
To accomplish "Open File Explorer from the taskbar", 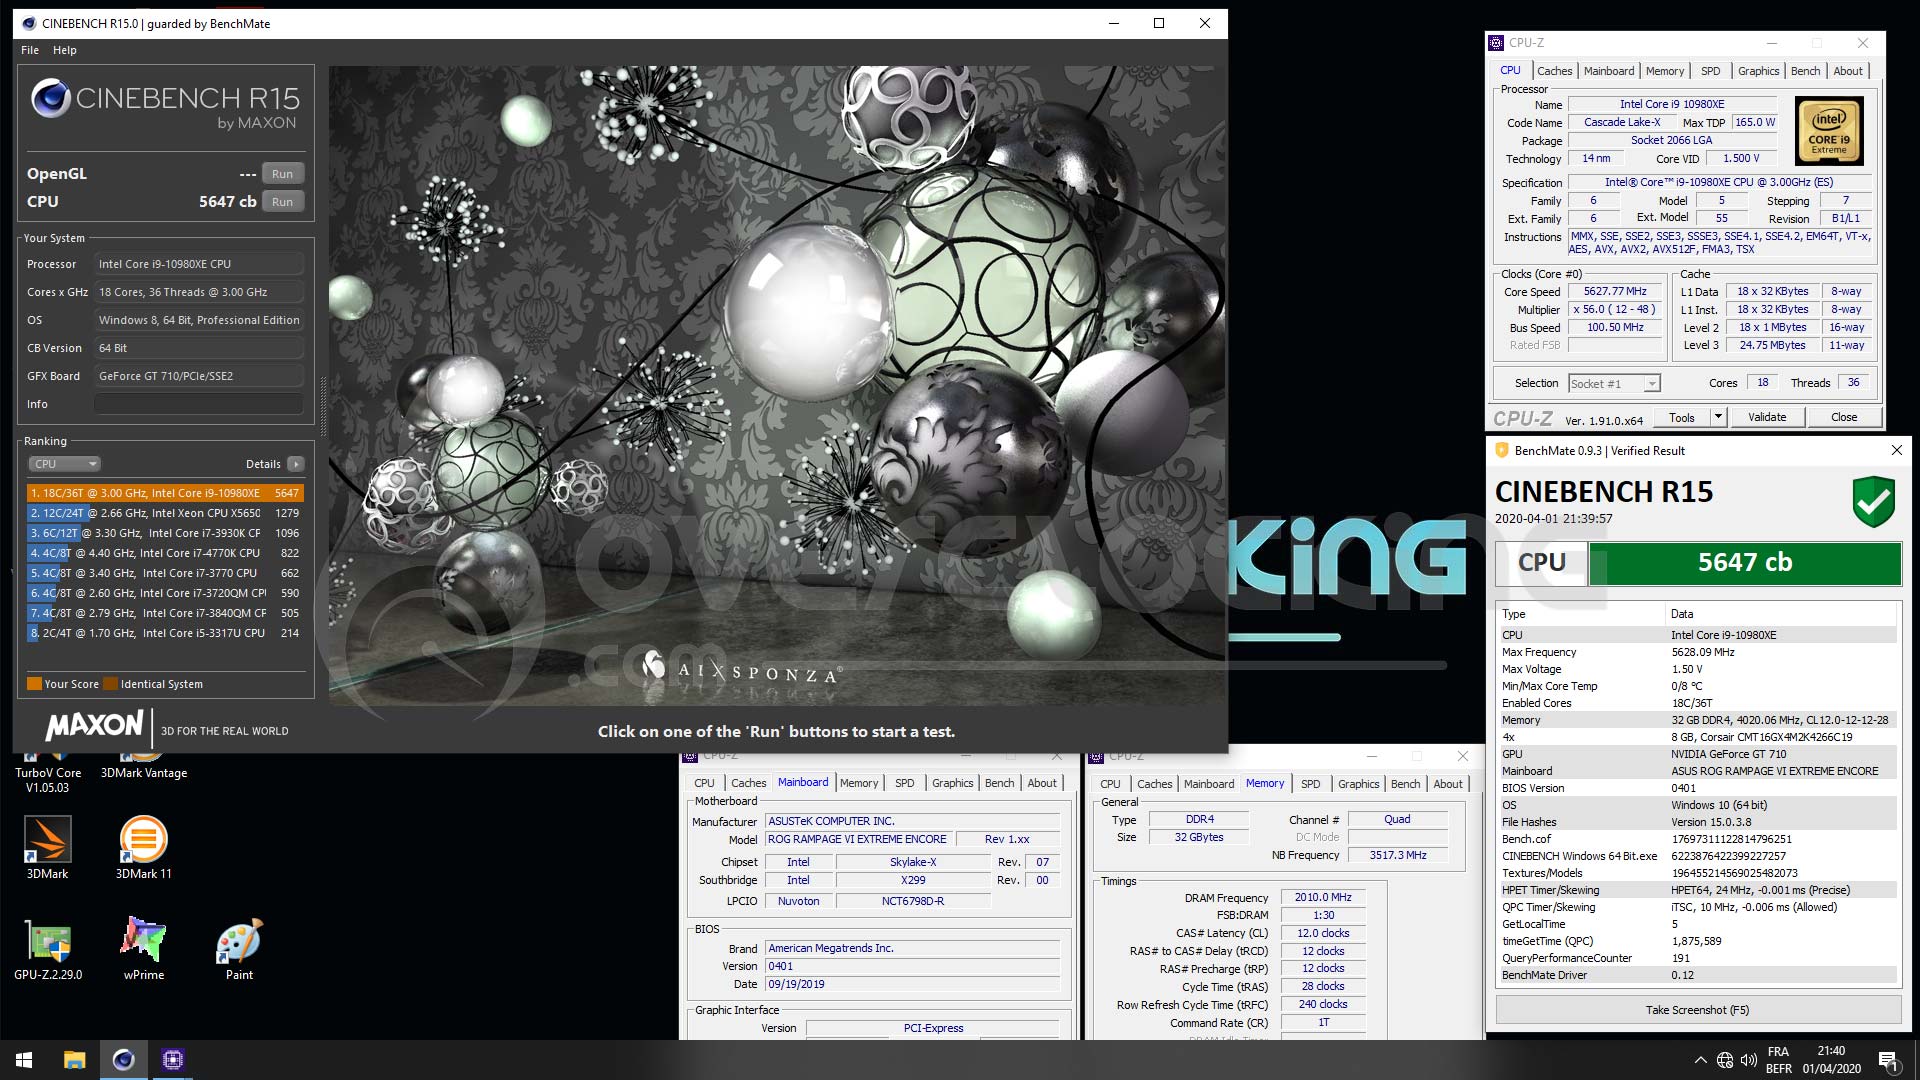I will point(74,1060).
